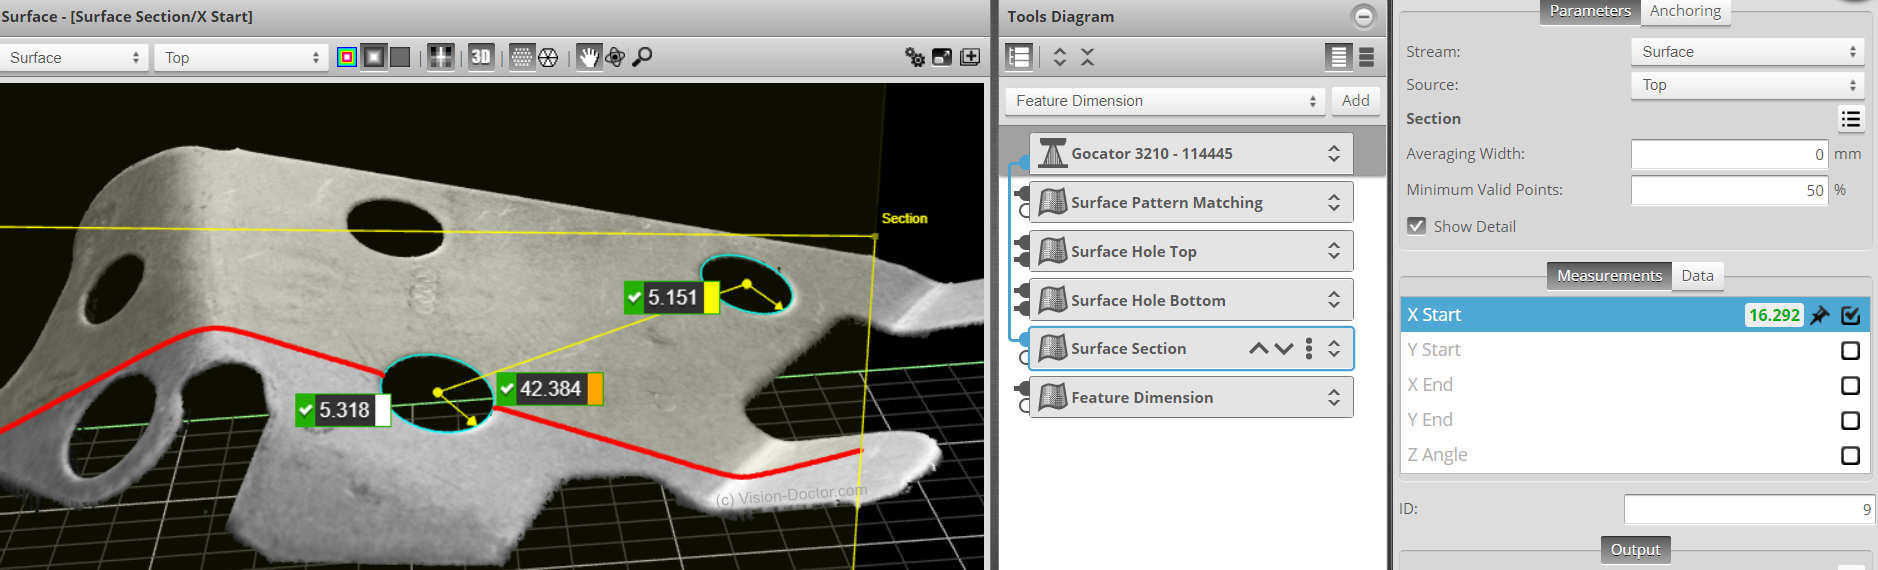Screen dimensions: 1878x570
Task: Expand the Surface Hole Top tool
Action: click(1333, 251)
